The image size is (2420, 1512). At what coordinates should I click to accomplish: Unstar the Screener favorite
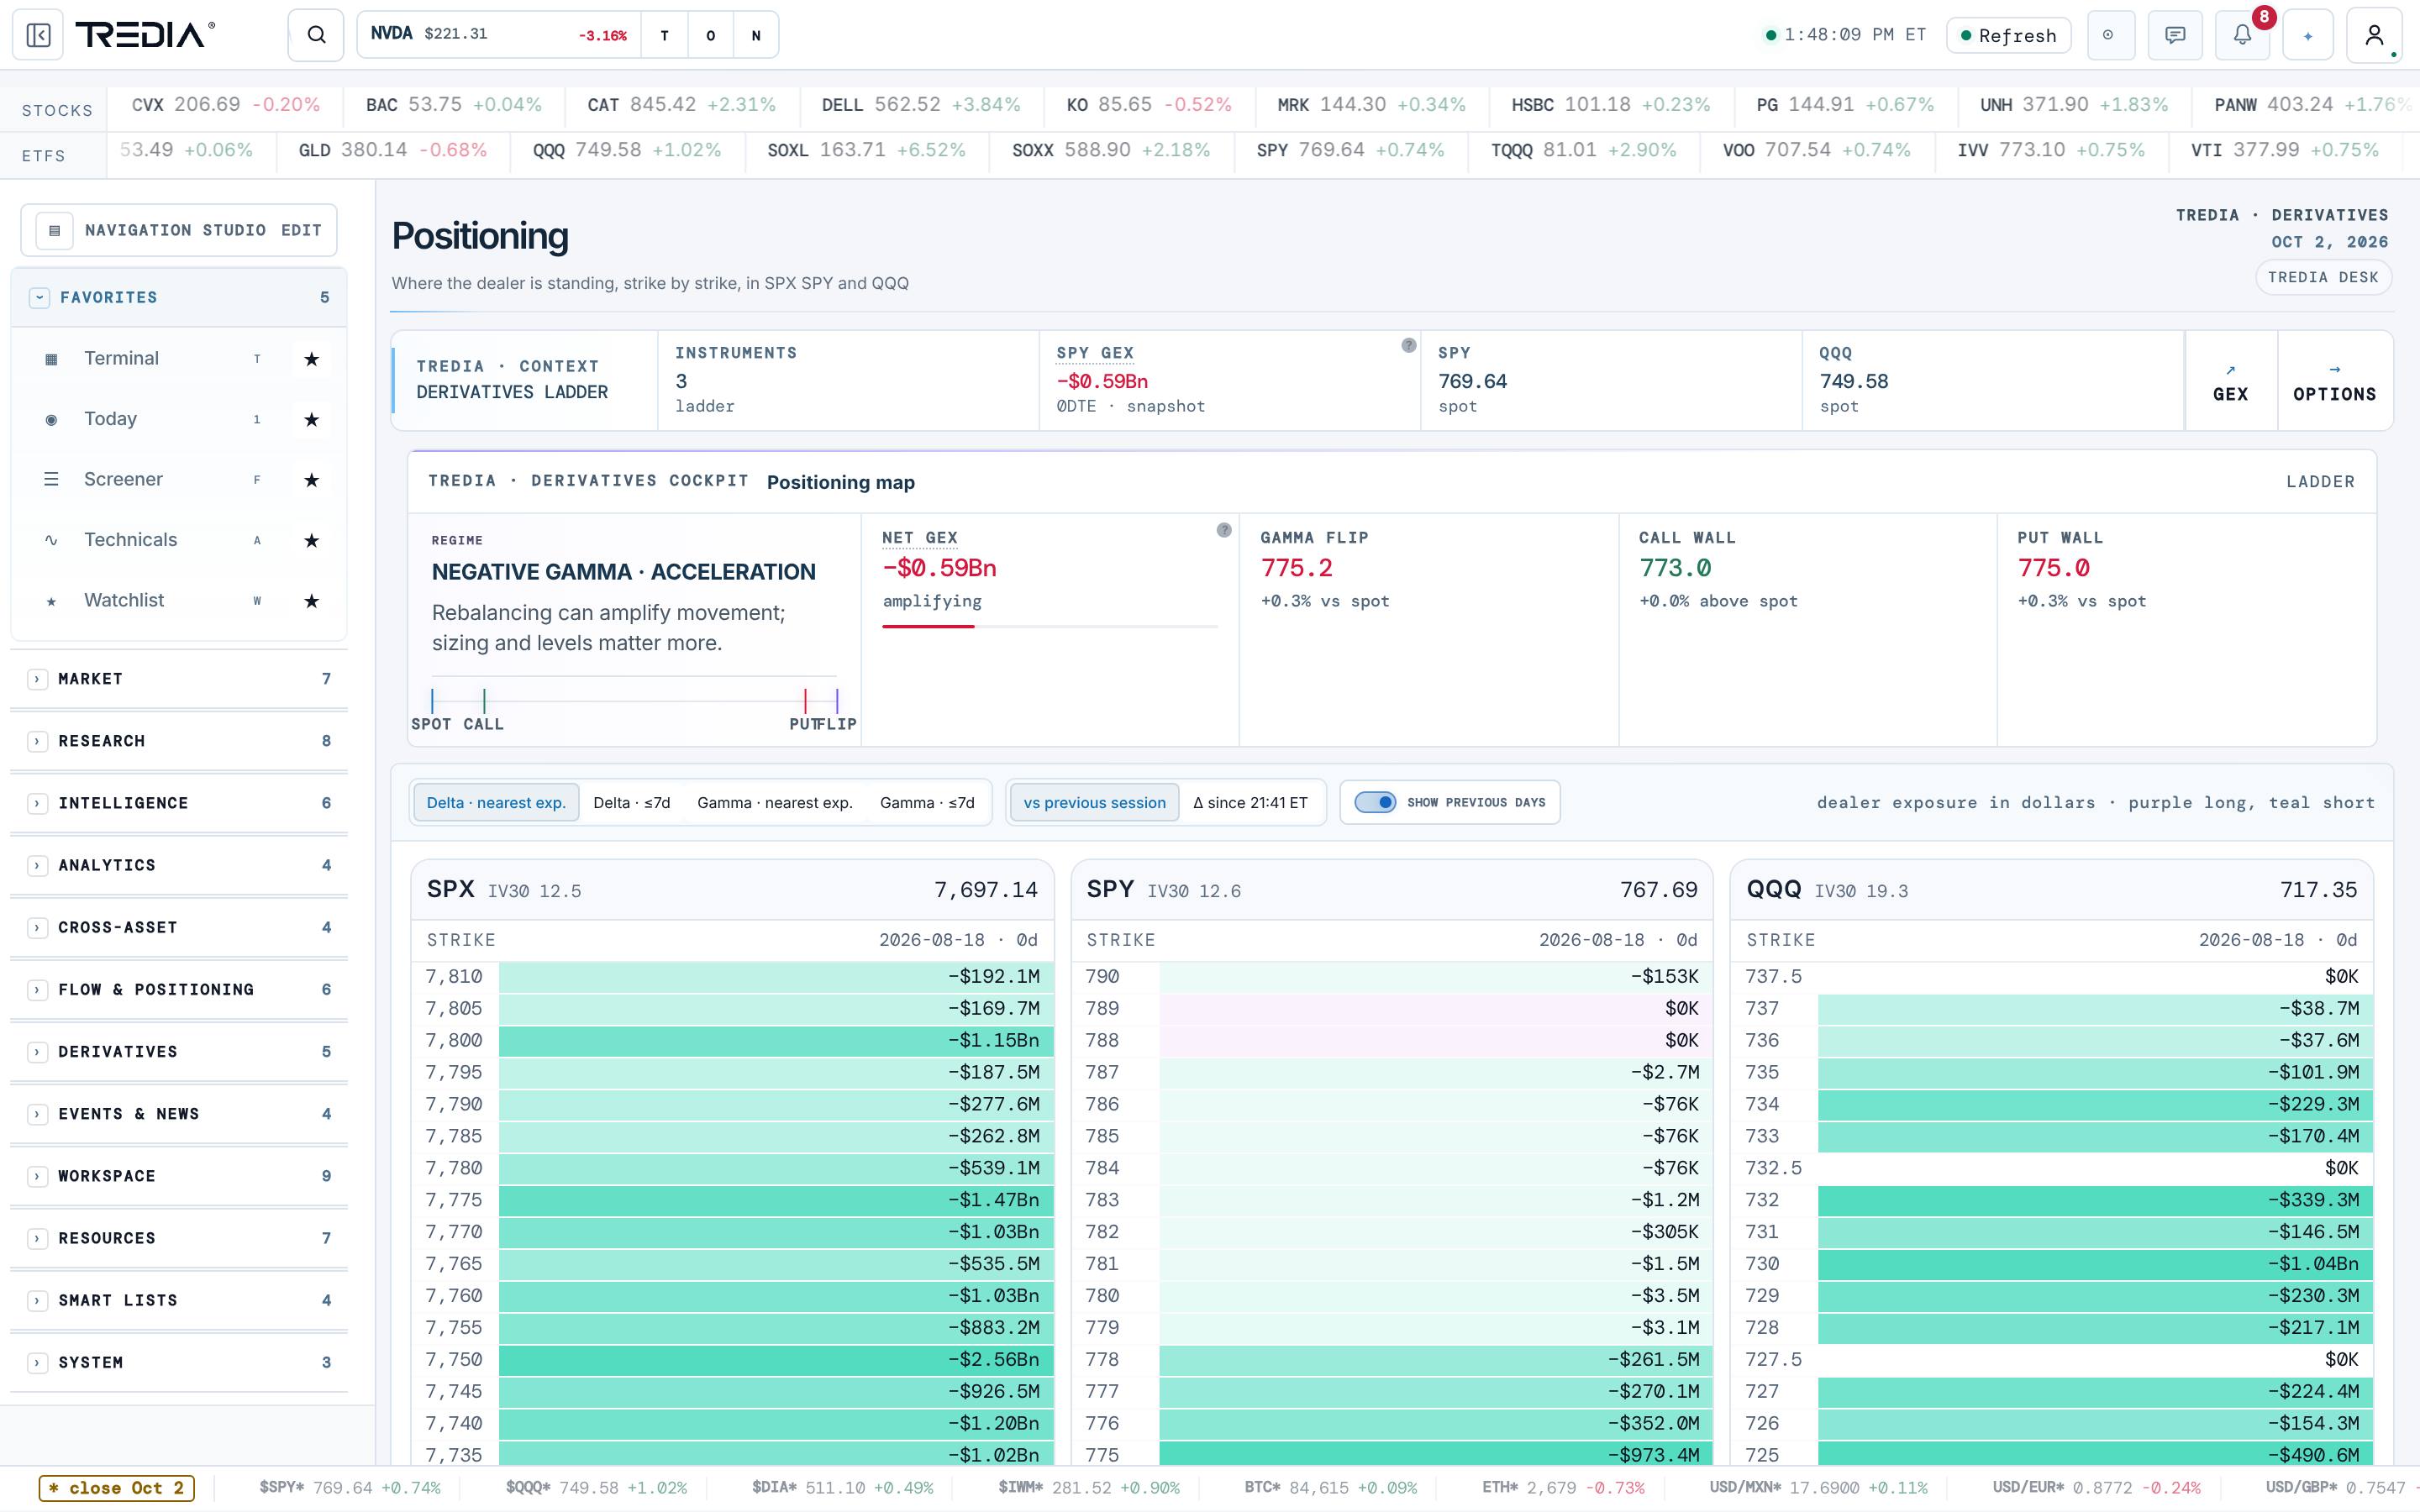[x=311, y=480]
